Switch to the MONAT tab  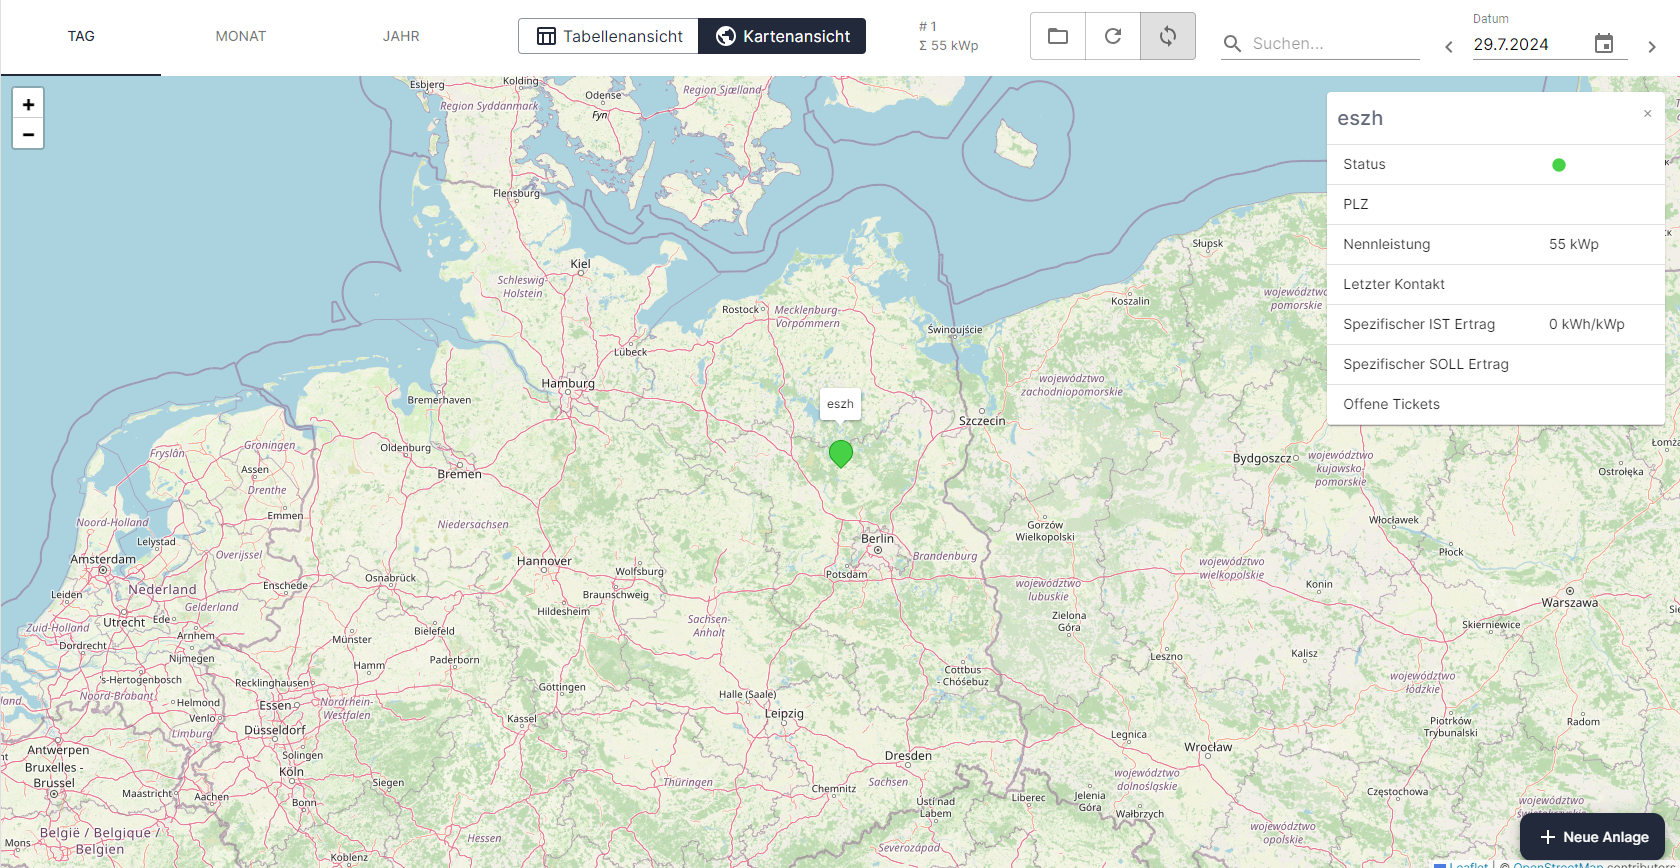click(241, 36)
